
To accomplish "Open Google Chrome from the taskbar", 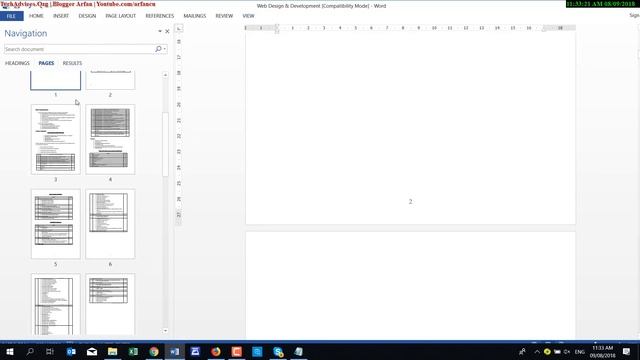I will (154, 351).
